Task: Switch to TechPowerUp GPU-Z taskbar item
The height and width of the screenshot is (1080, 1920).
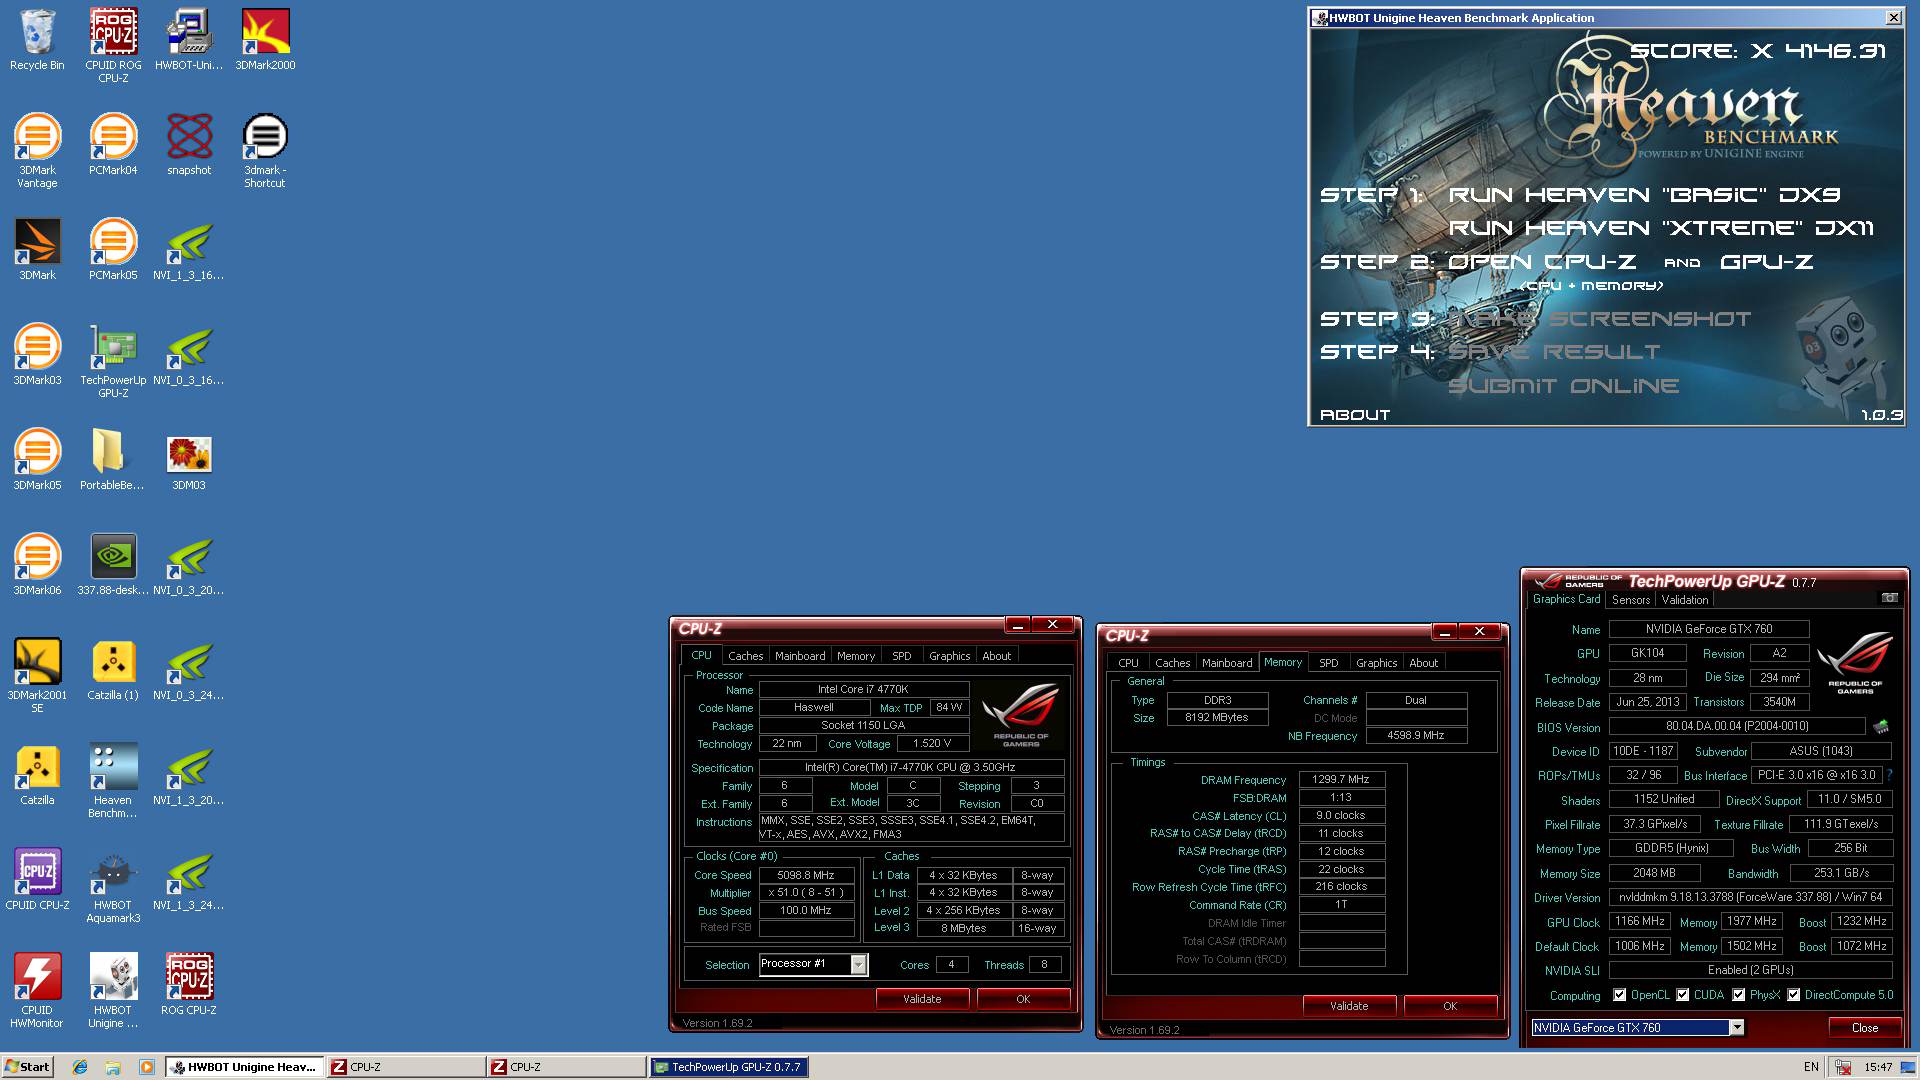Action: 728,1067
